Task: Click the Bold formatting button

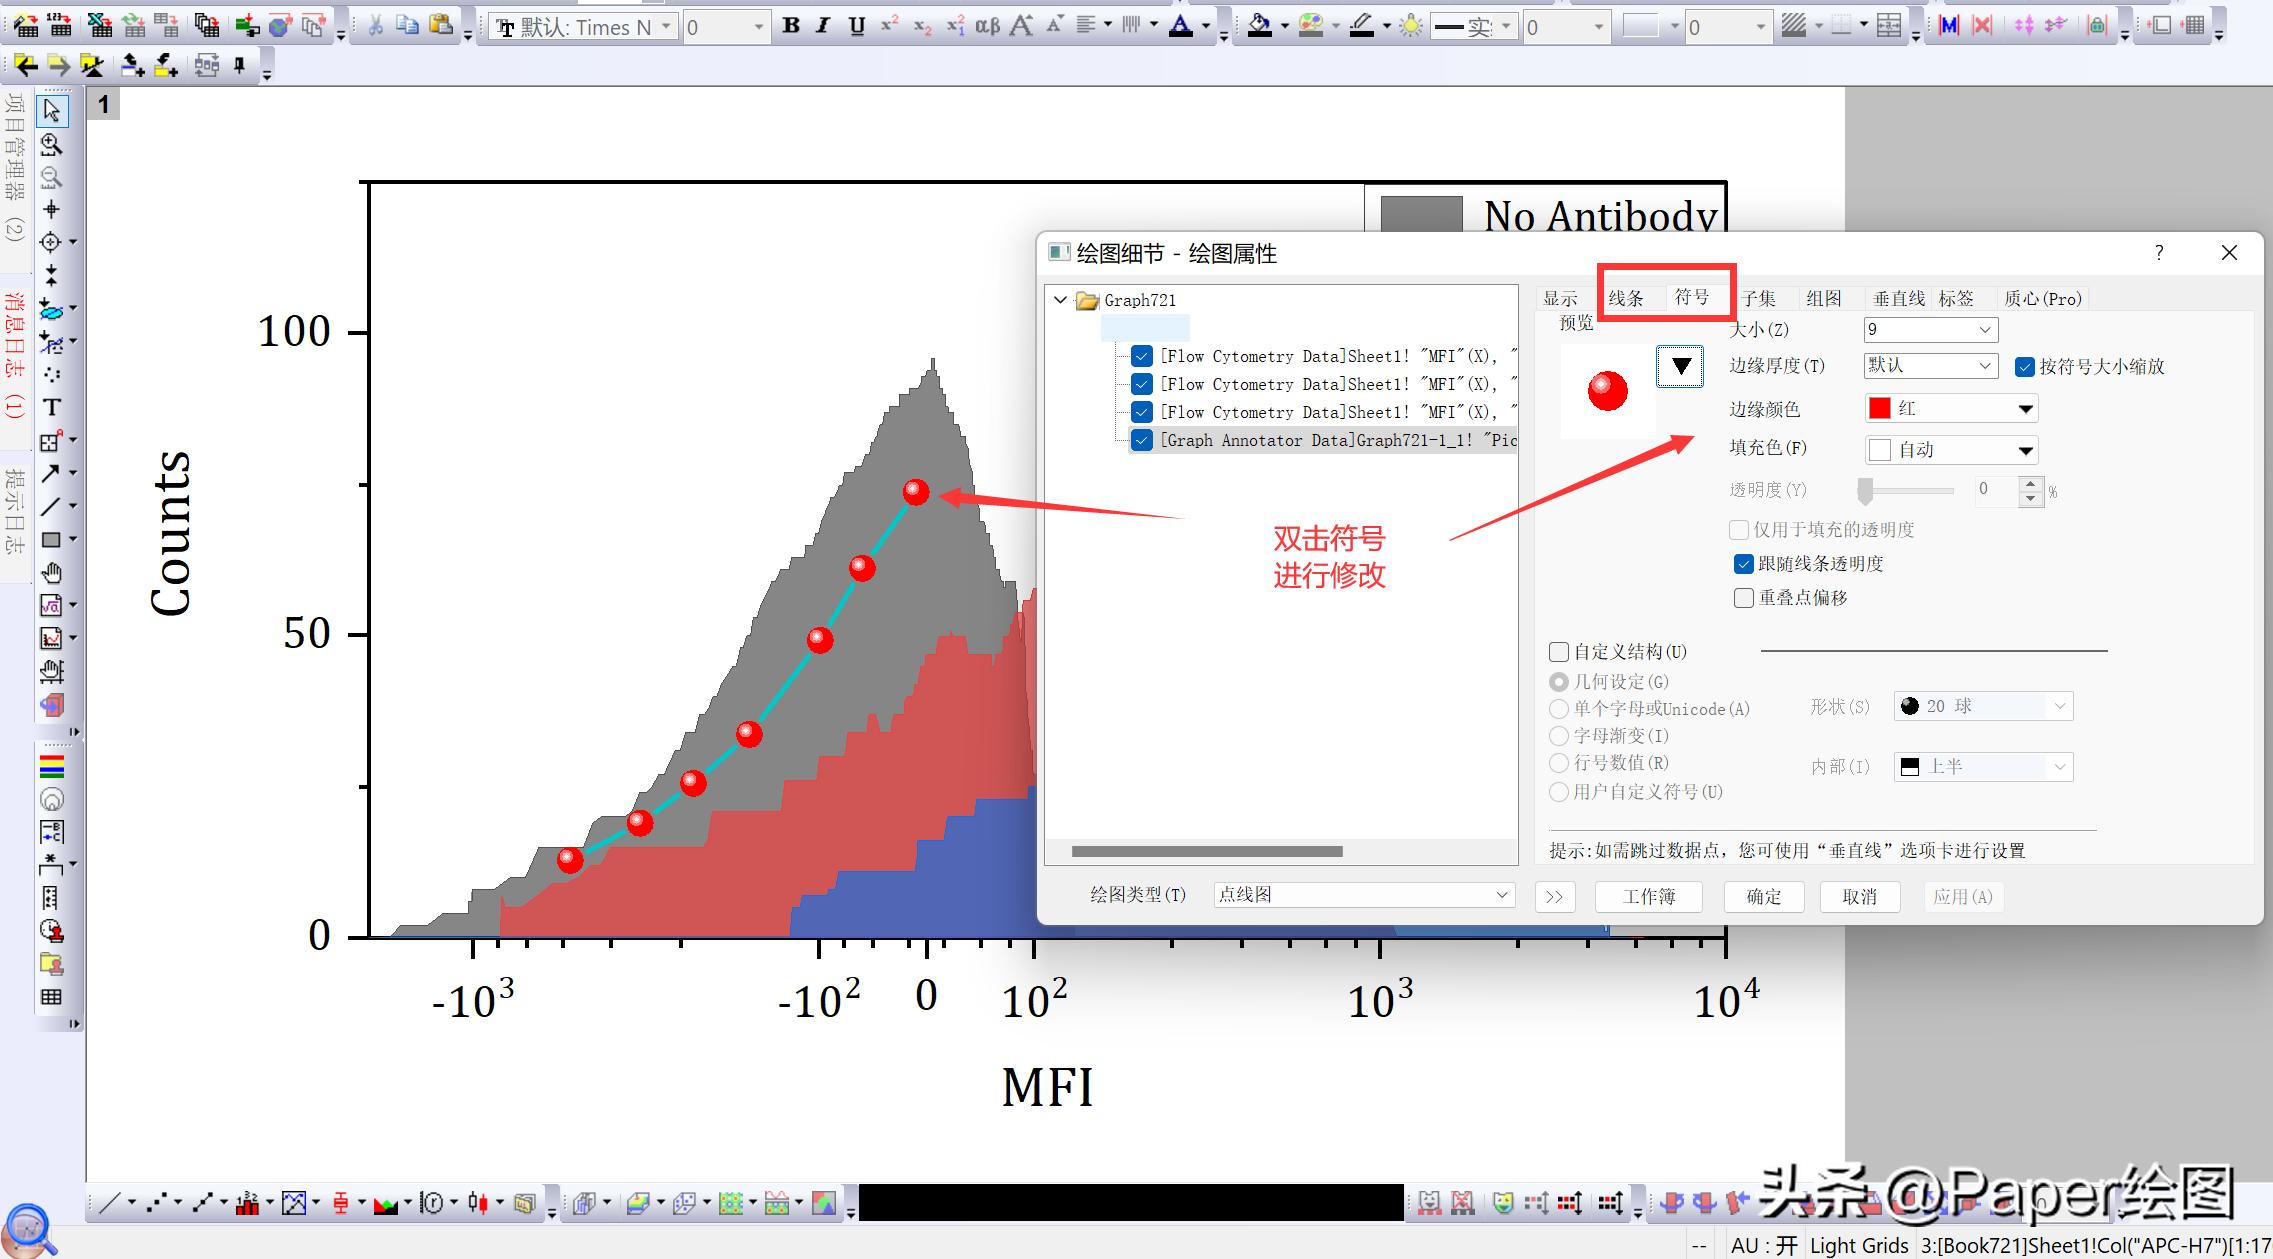Action: click(x=791, y=26)
